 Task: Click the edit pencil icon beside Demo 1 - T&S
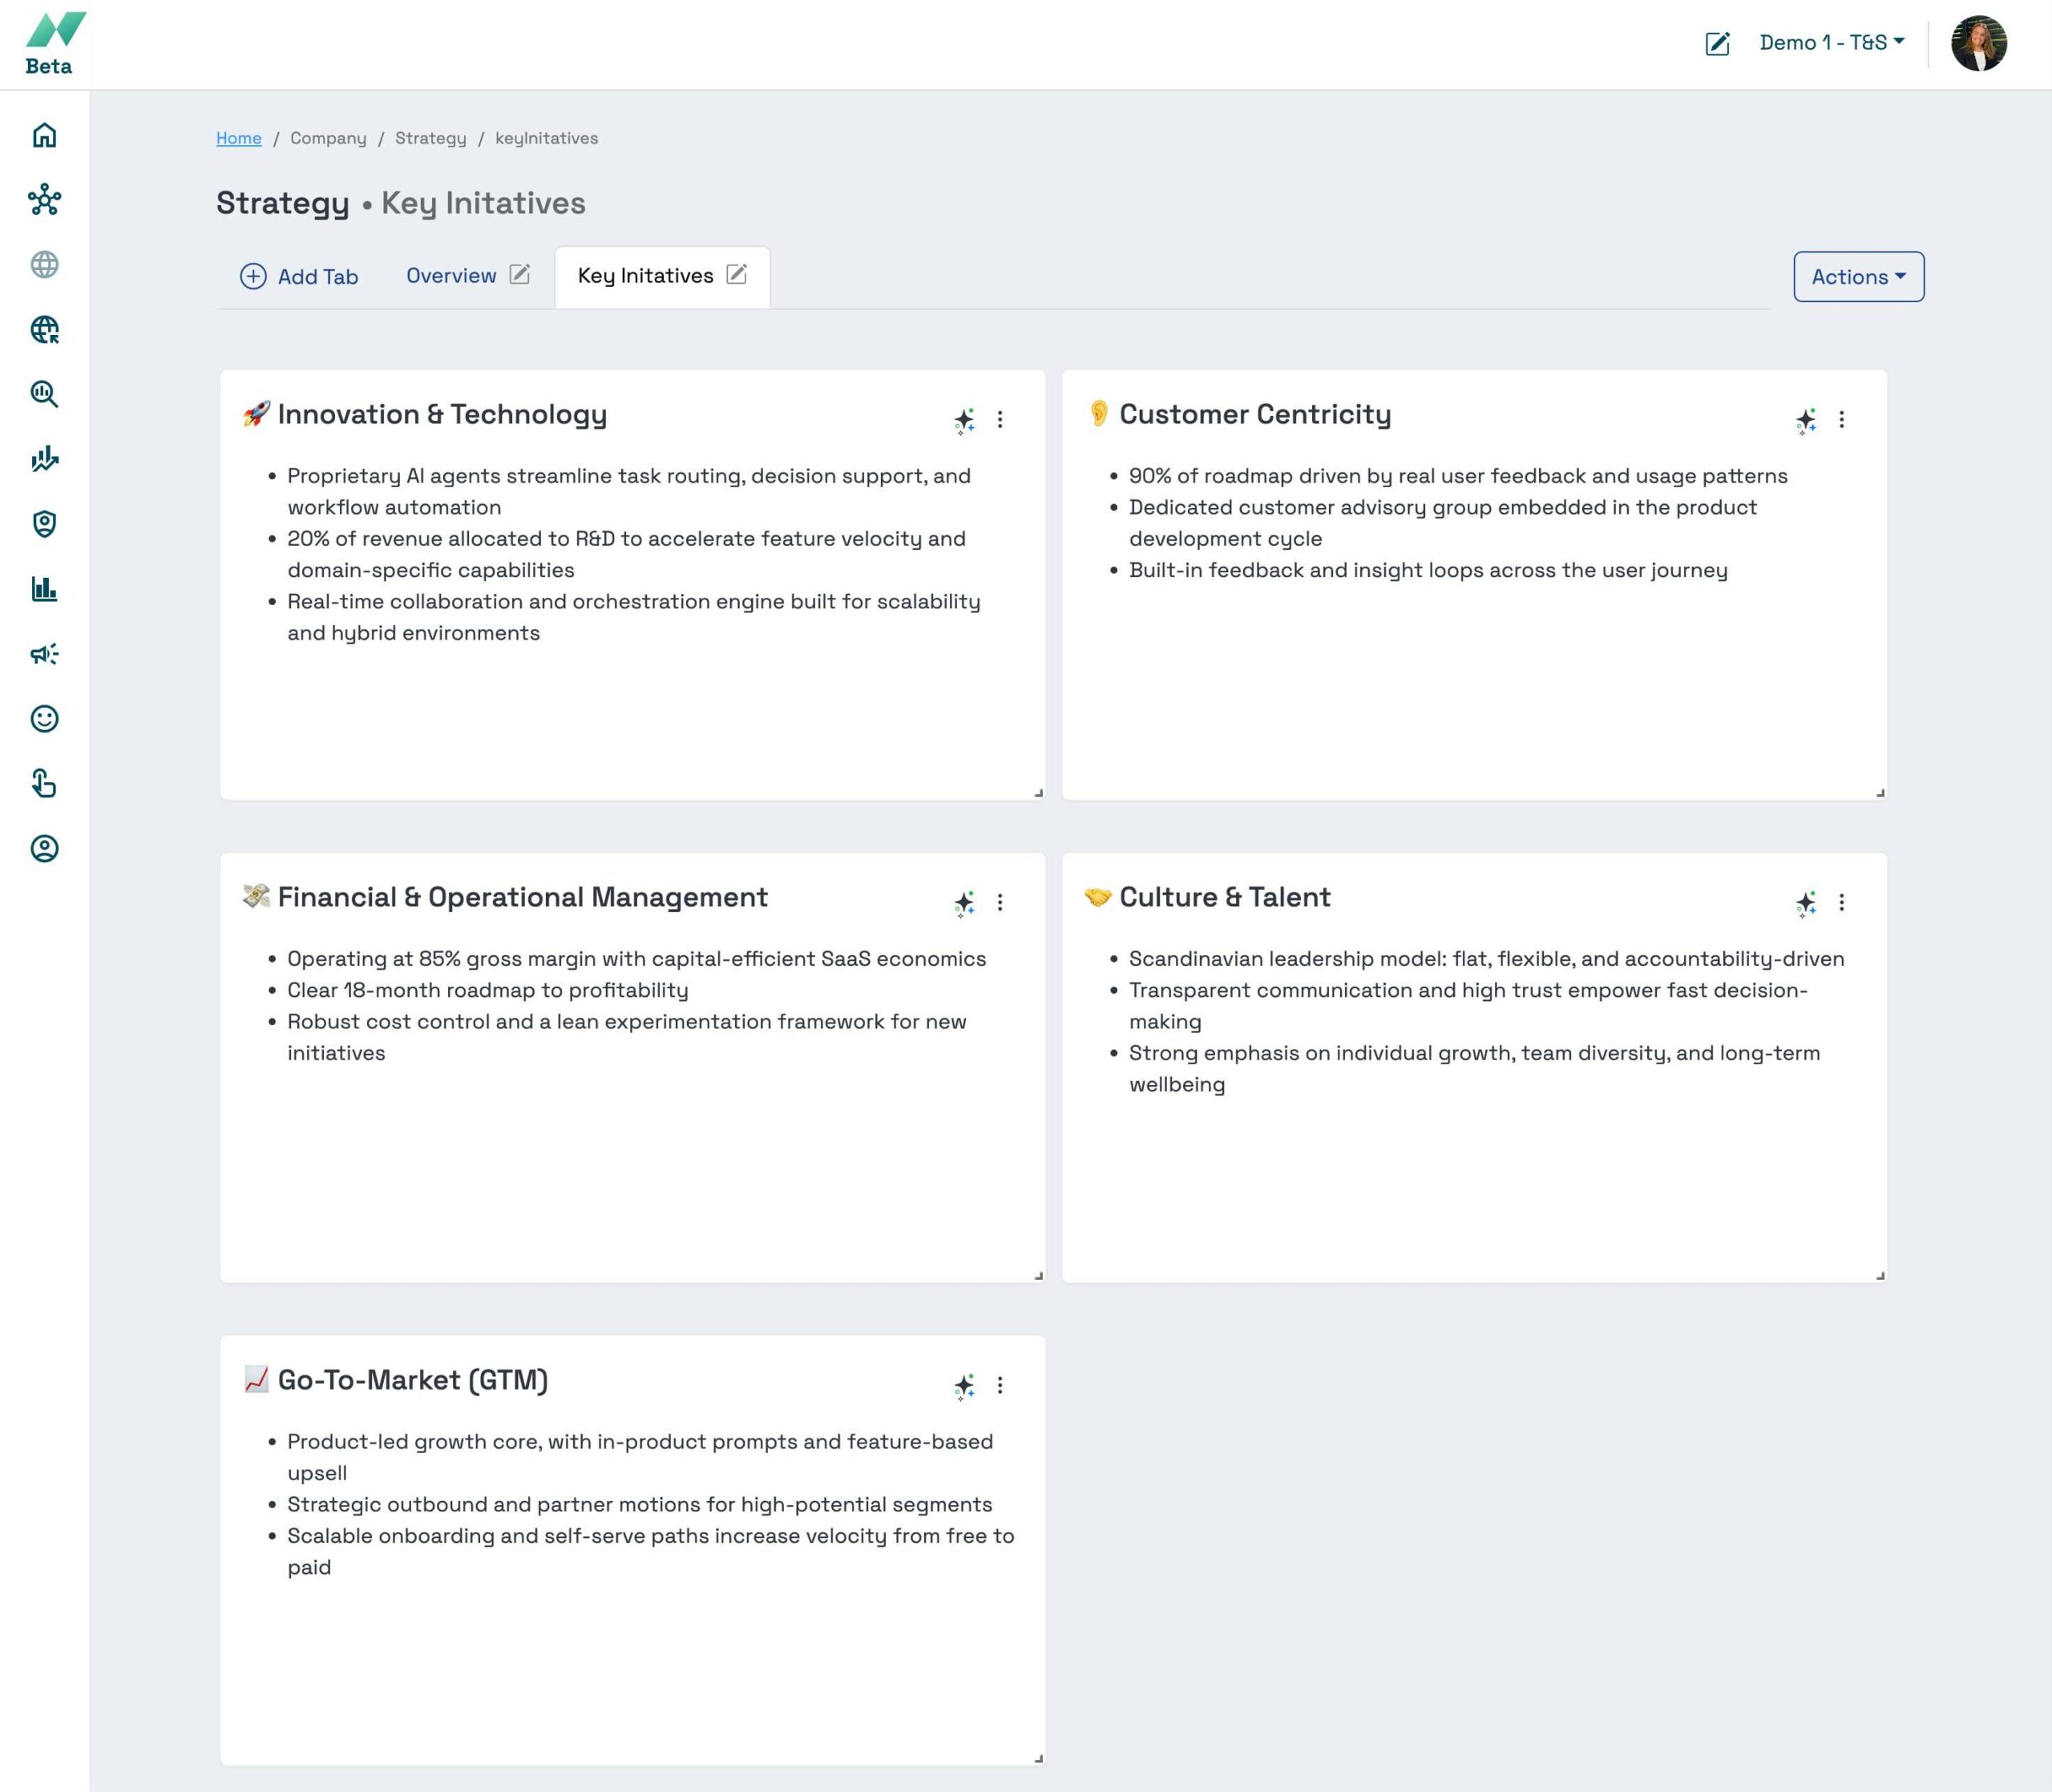pos(1717,43)
